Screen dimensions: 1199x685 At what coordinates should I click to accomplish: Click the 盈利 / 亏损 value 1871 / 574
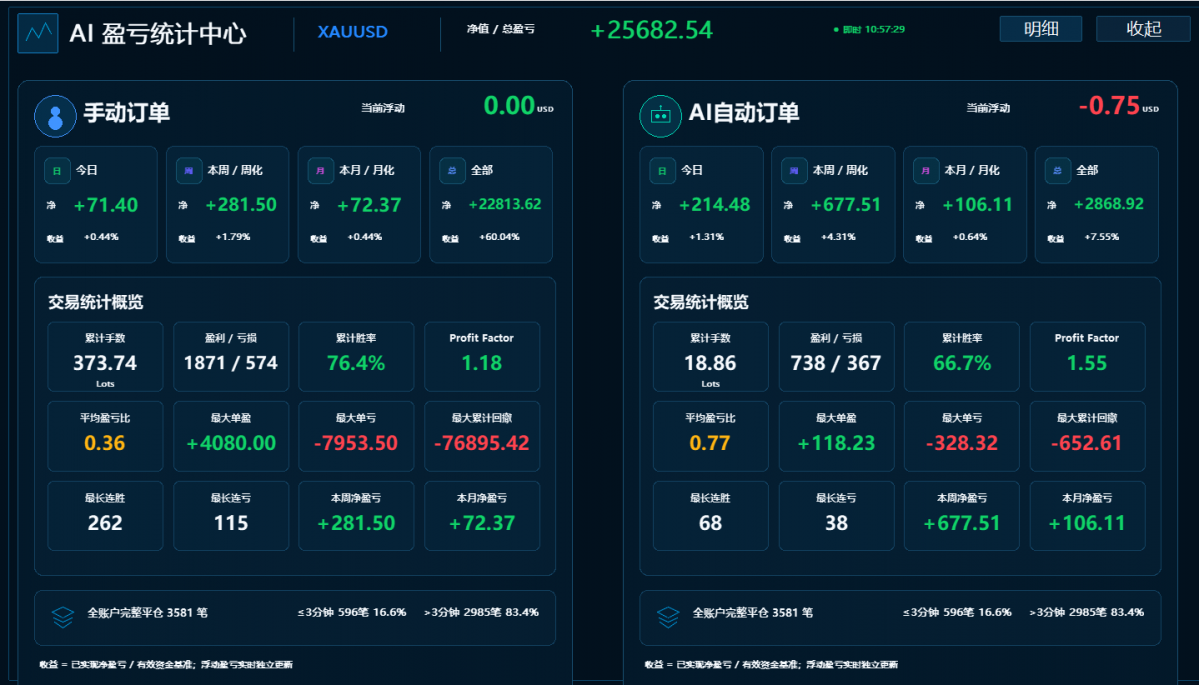(231, 363)
